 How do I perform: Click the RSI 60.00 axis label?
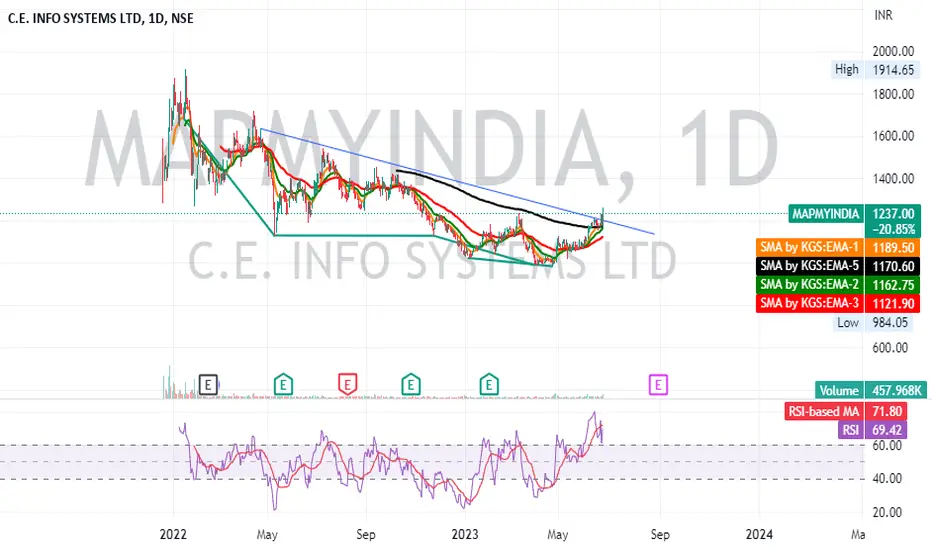[x=887, y=446]
